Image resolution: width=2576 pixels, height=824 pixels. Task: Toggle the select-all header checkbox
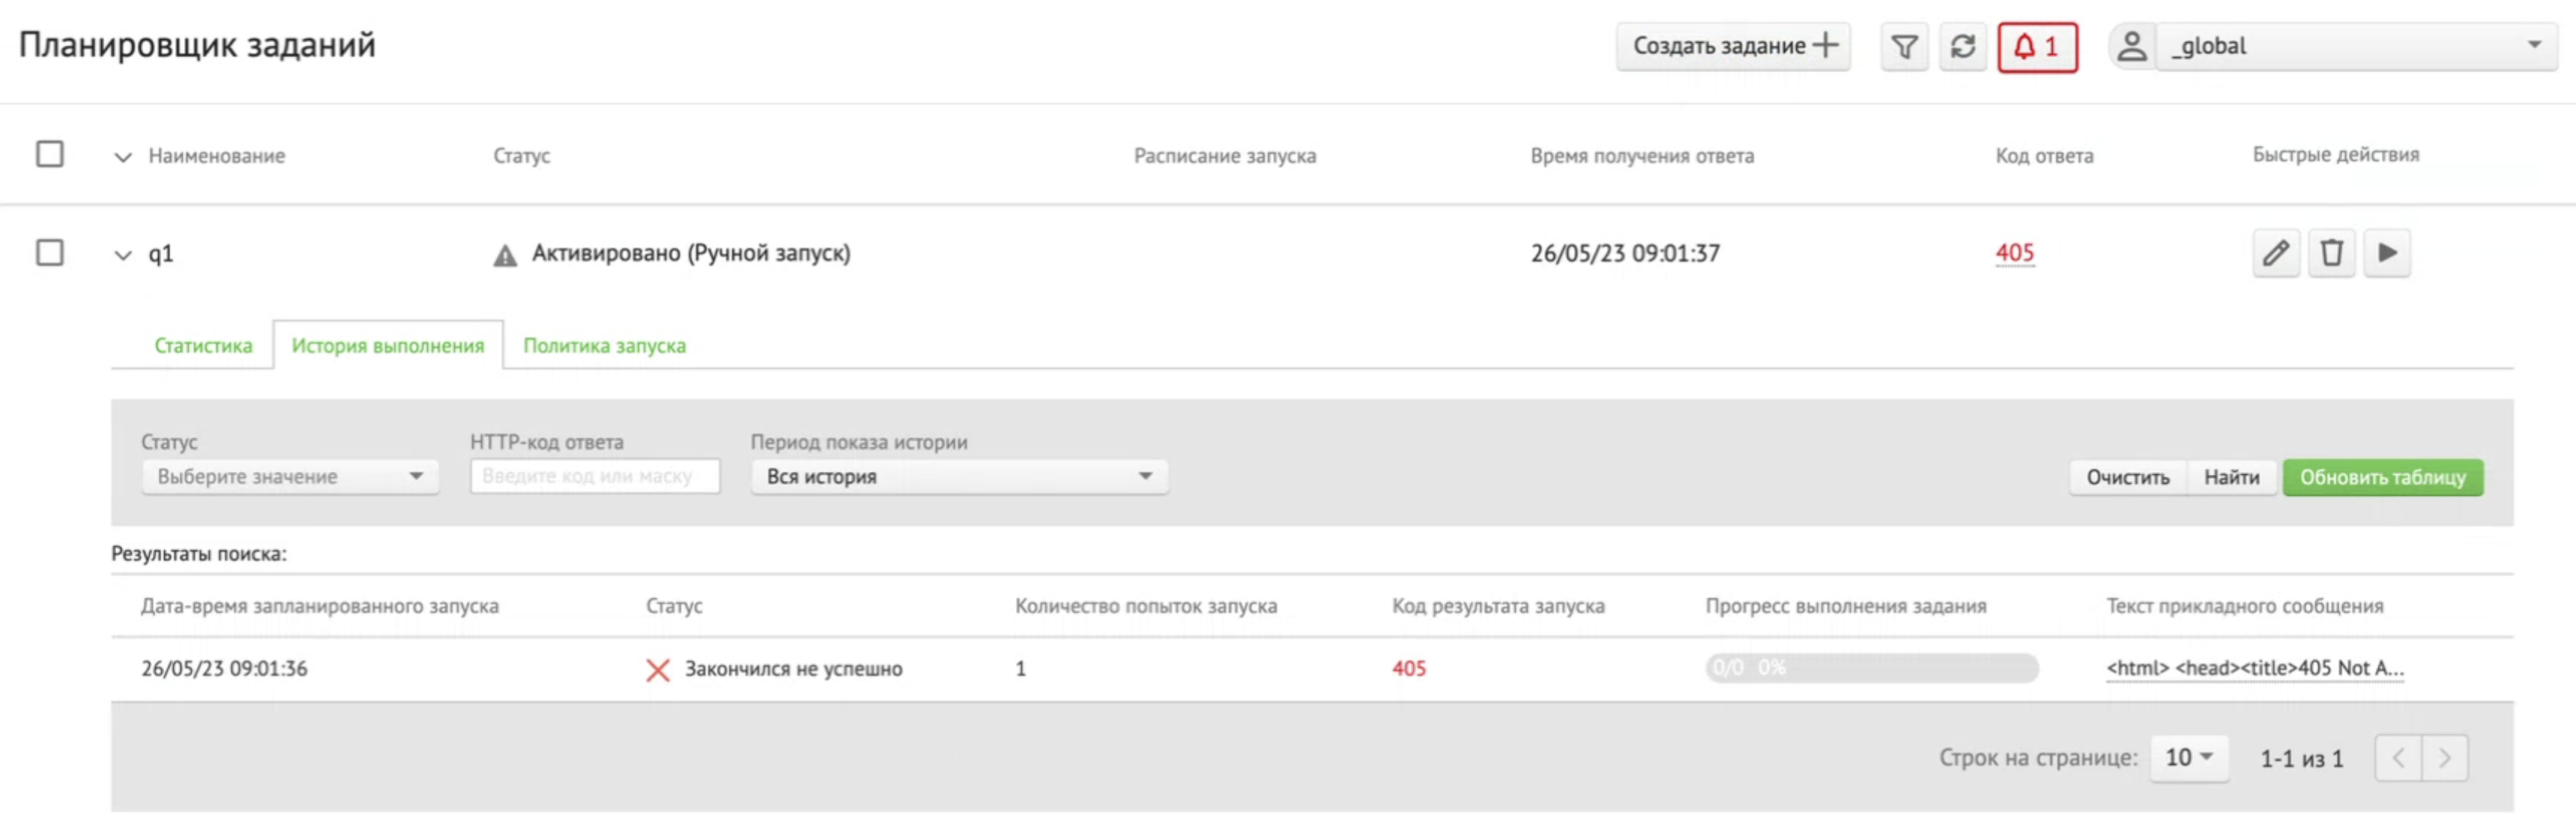click(x=50, y=154)
